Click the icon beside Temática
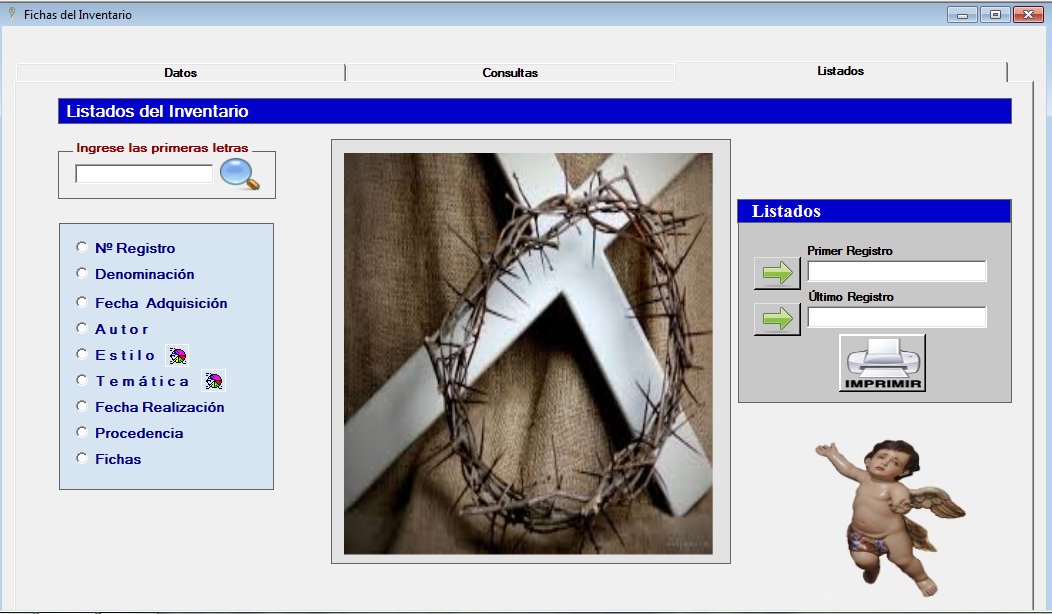The height and width of the screenshot is (614, 1052). point(214,381)
